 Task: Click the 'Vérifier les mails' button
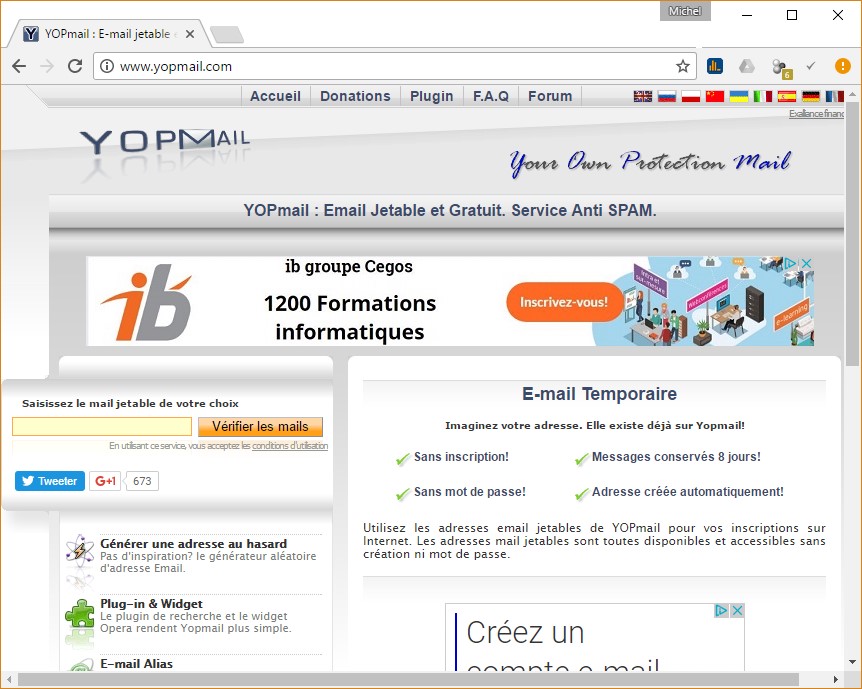(260, 427)
